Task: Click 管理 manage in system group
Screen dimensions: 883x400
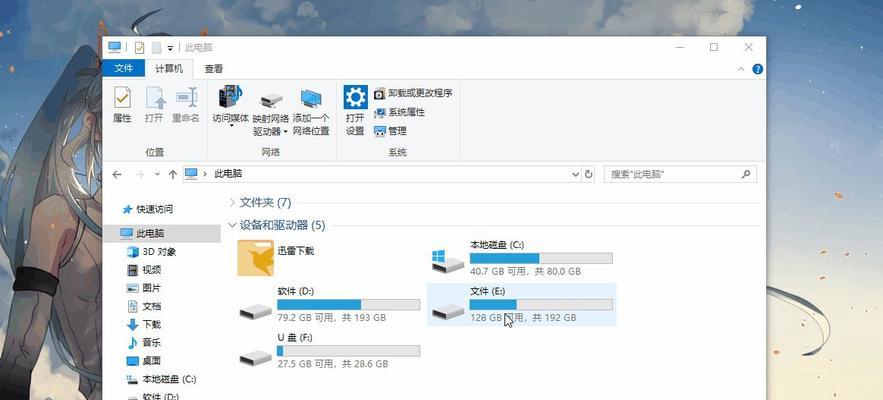Action: click(390, 131)
